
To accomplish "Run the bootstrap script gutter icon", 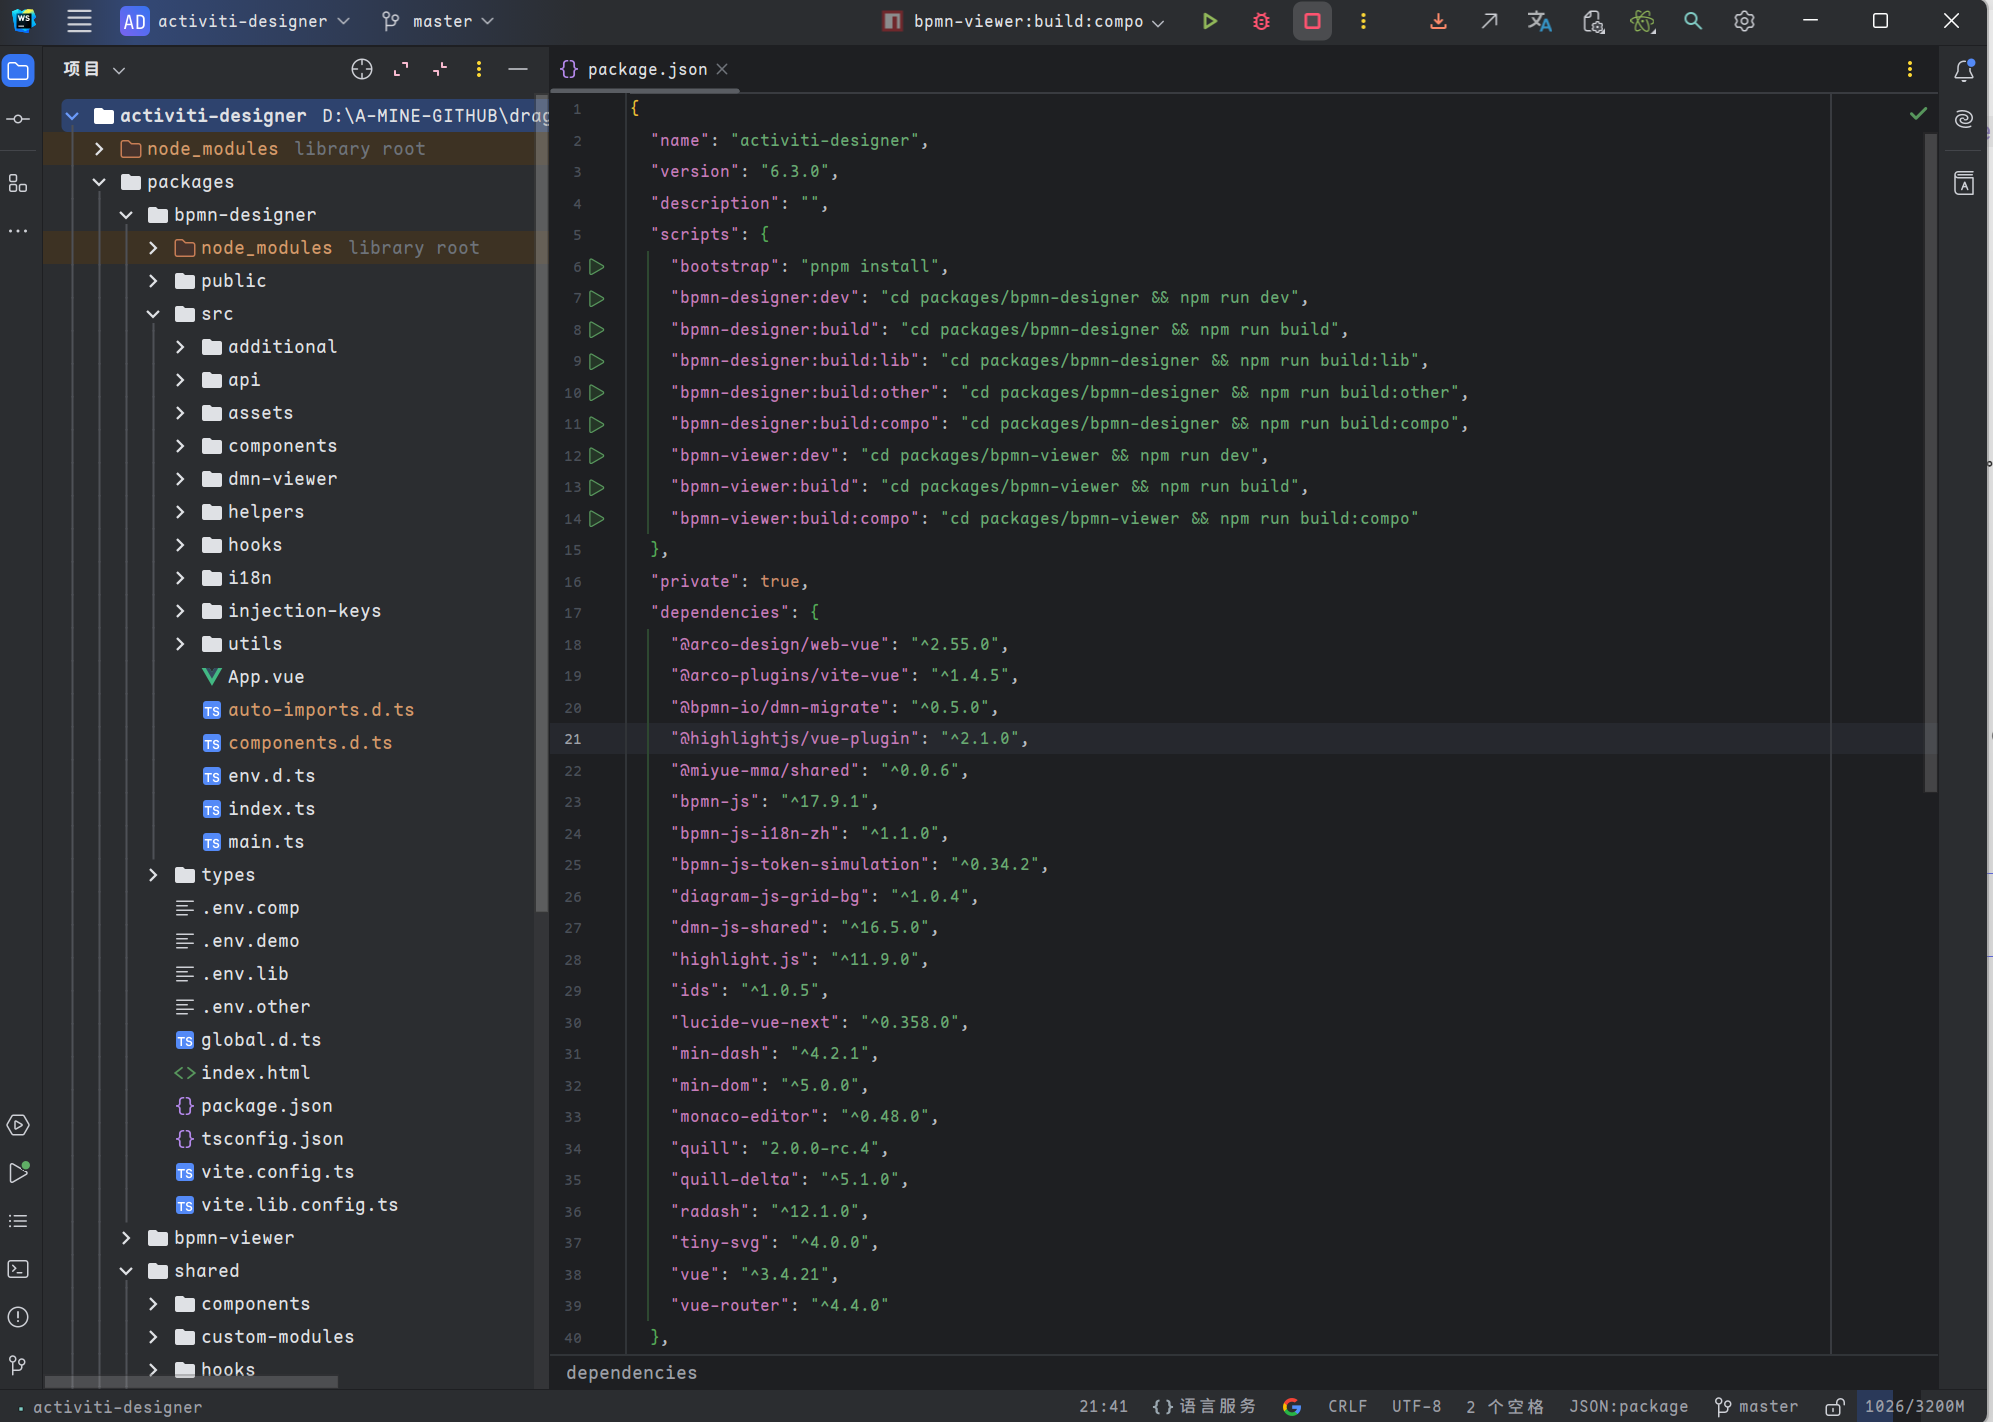I will coord(597,267).
